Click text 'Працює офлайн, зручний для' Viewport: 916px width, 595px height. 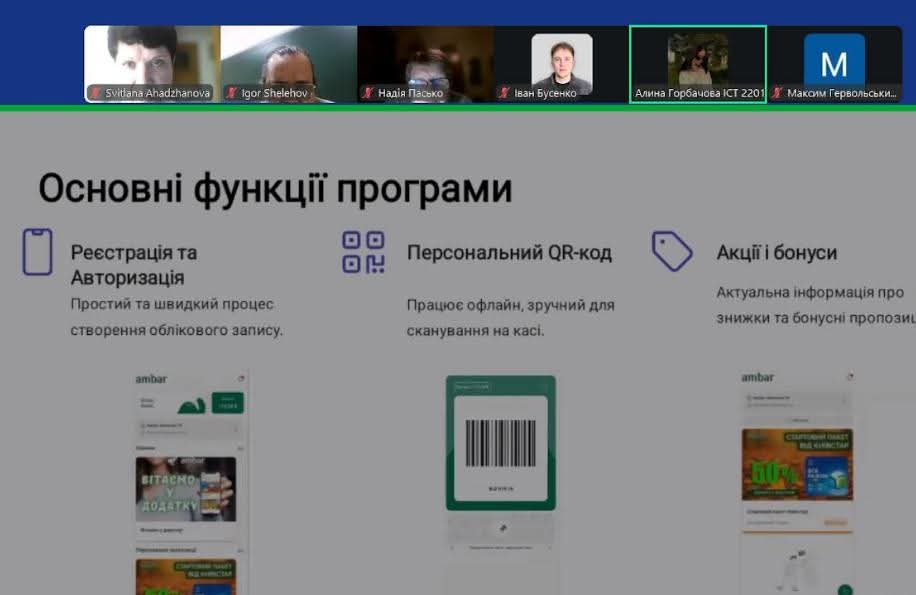[x=511, y=305]
